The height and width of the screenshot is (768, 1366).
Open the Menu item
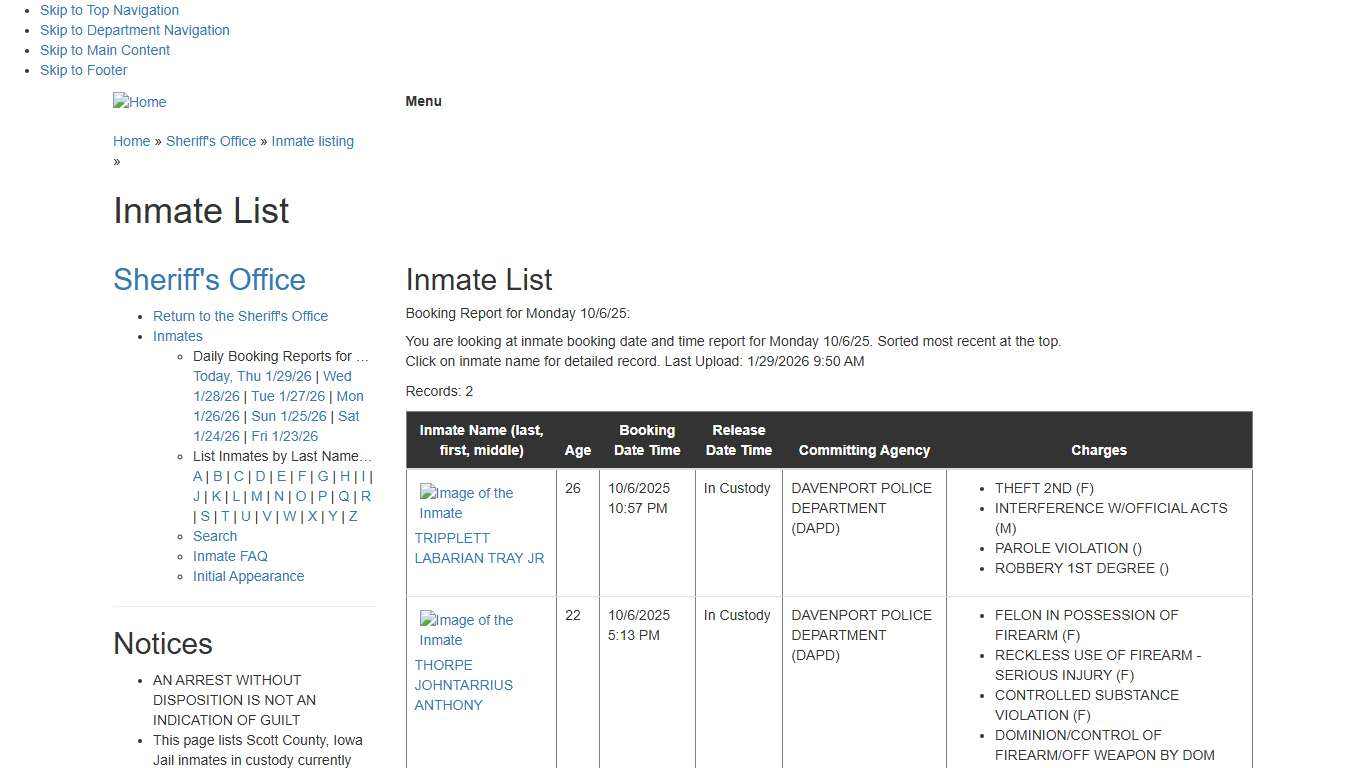coord(423,101)
